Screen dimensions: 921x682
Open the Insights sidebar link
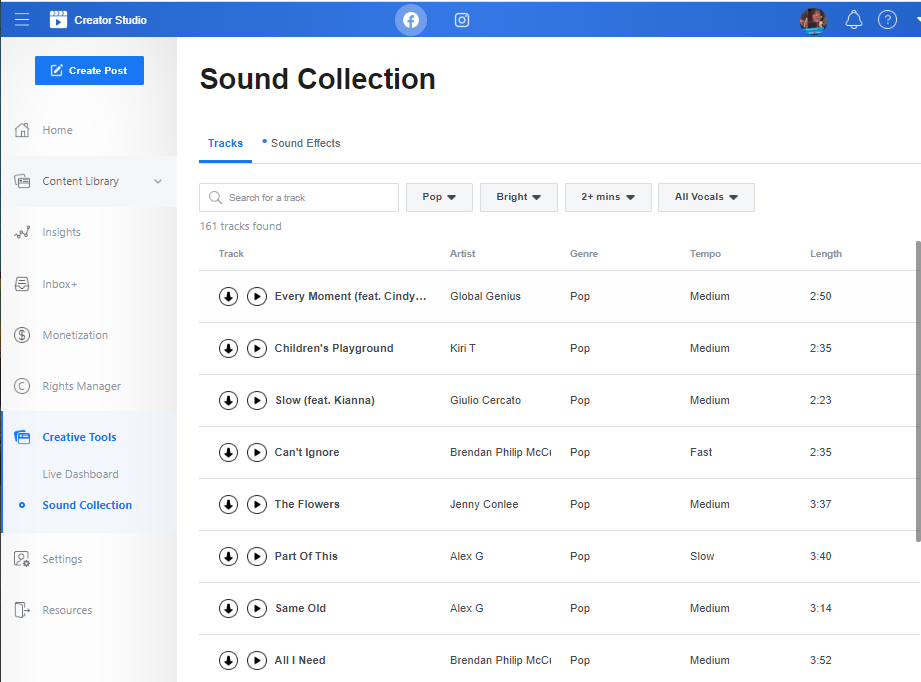(x=62, y=233)
